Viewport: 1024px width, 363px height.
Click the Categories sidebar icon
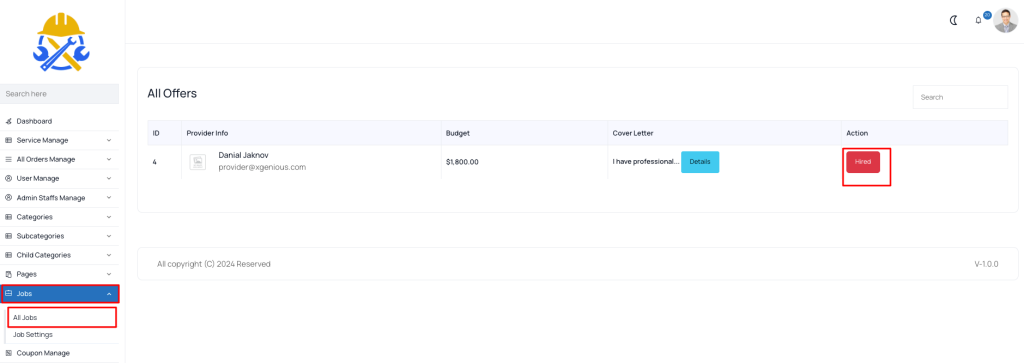click(8, 217)
